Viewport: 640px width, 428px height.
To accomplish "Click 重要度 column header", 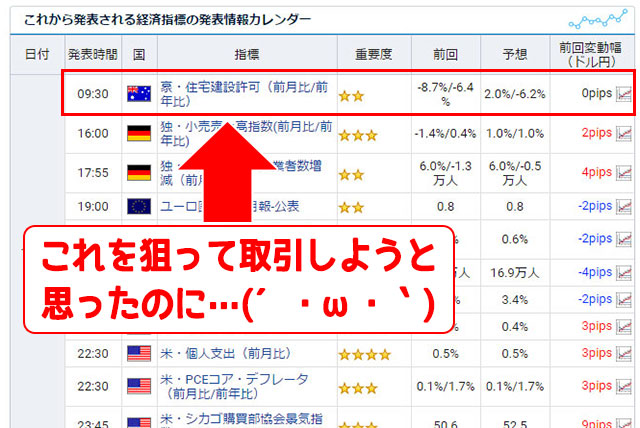I will (373, 54).
